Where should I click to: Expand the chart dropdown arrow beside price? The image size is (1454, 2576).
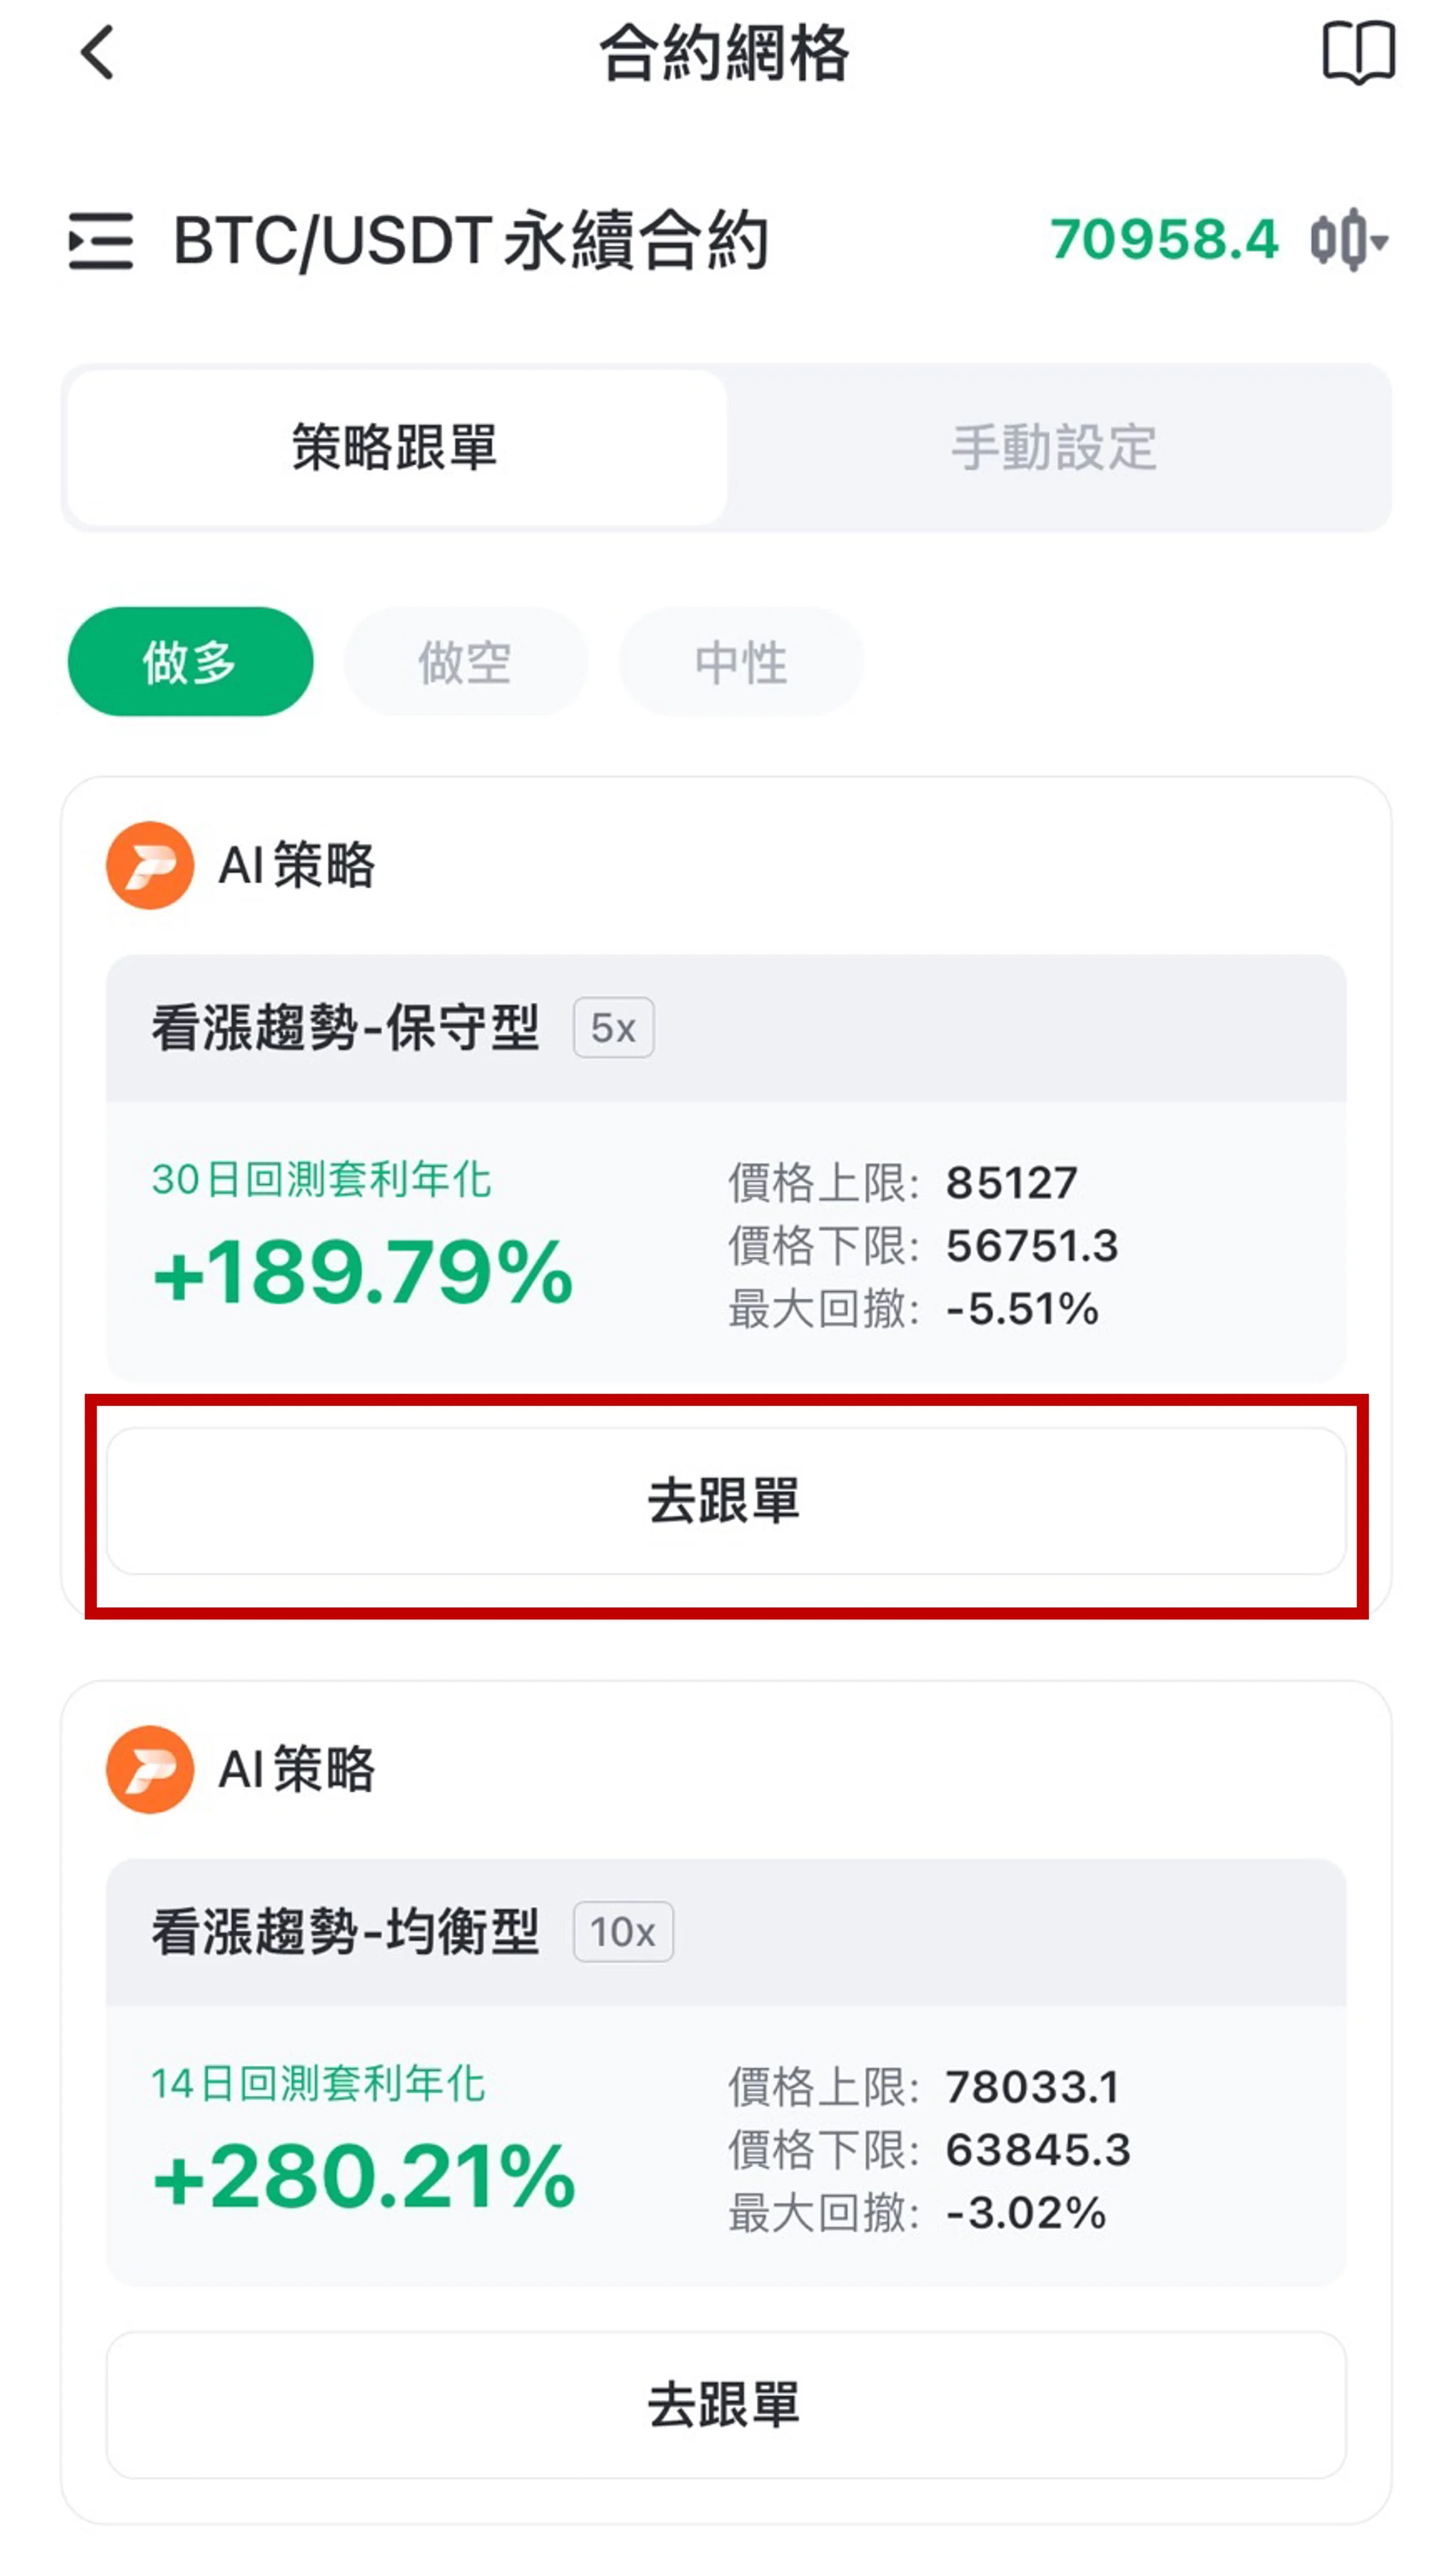point(1380,241)
